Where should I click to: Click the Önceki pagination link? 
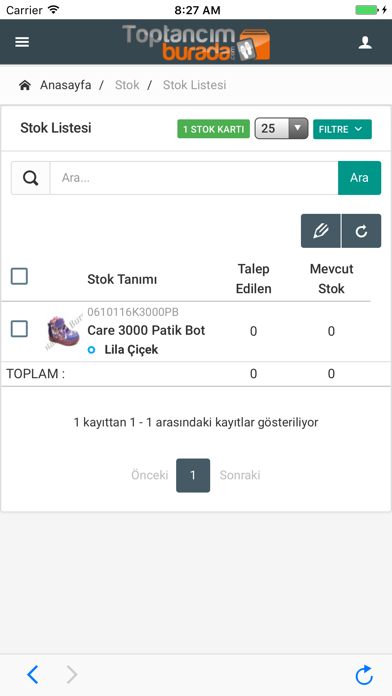click(150, 475)
